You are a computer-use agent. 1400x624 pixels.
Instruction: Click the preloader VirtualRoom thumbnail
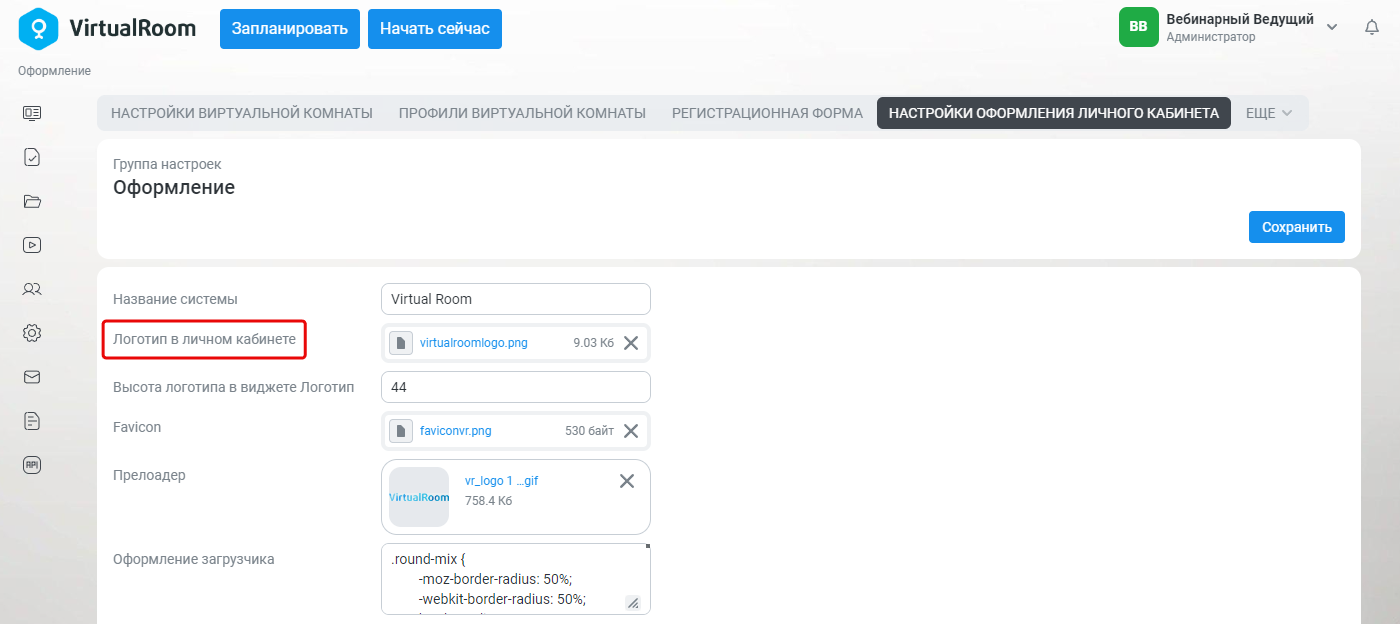pyautogui.click(x=419, y=497)
